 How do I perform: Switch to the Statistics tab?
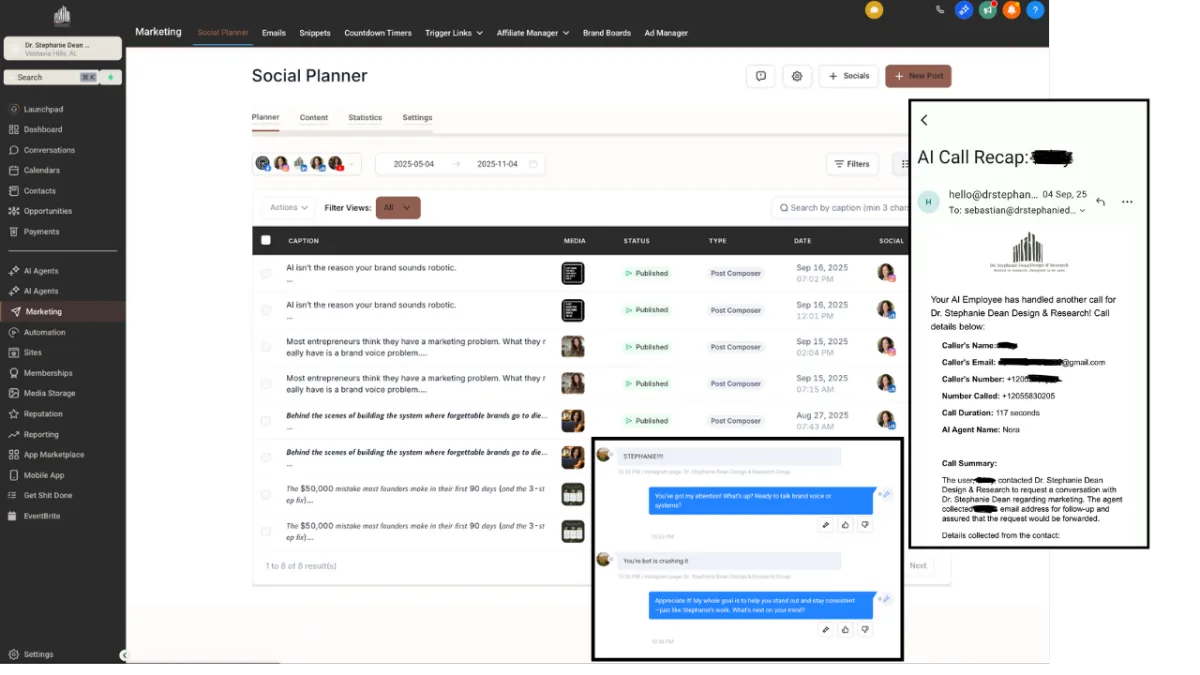coord(365,117)
